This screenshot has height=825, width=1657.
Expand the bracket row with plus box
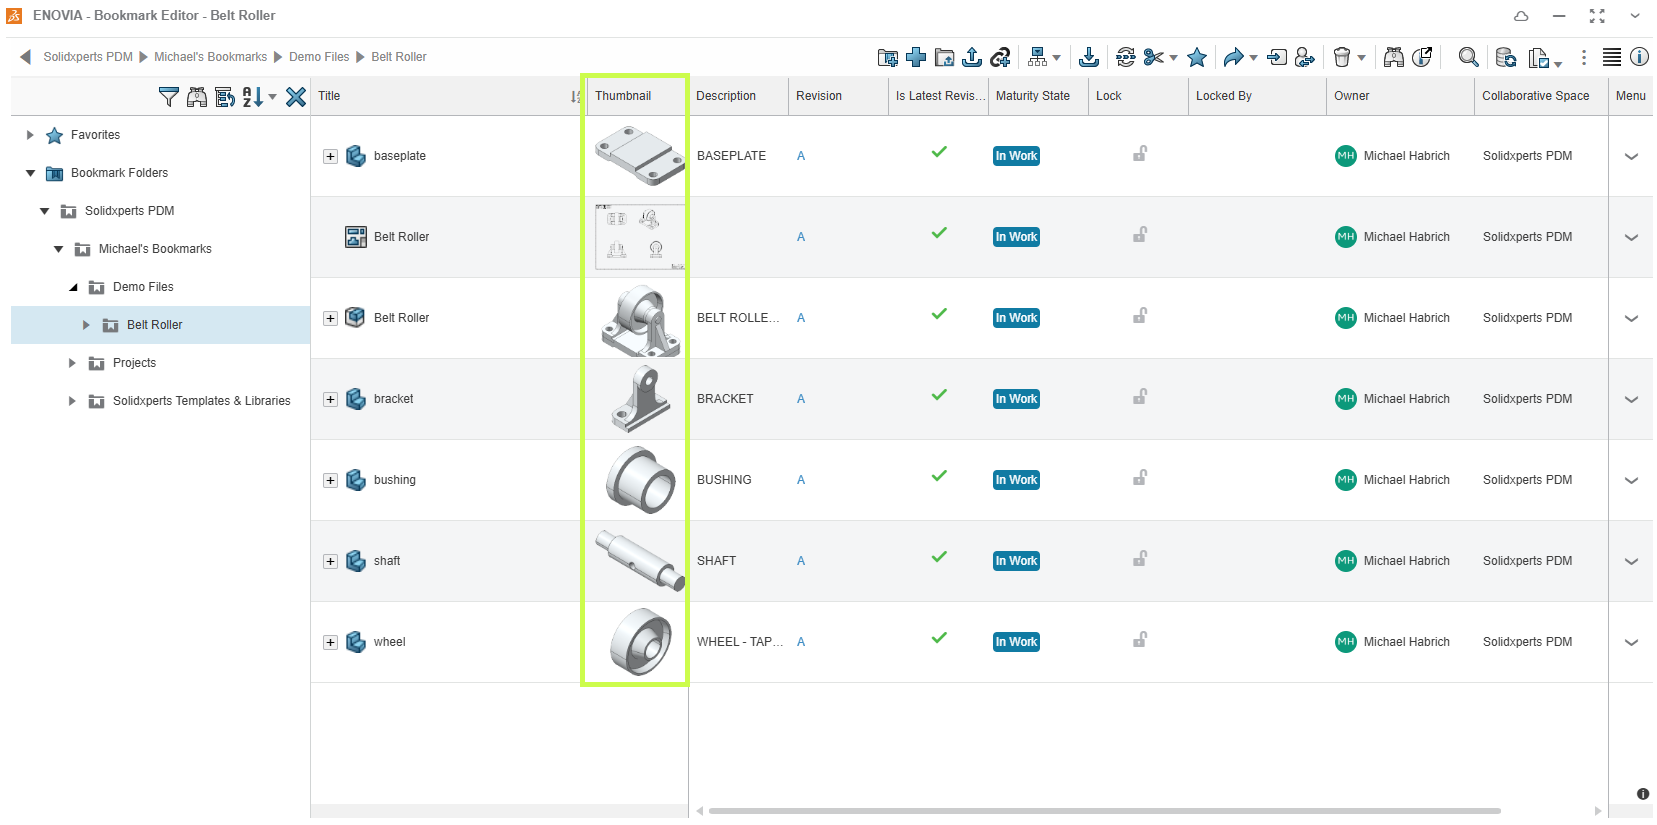pyautogui.click(x=330, y=400)
